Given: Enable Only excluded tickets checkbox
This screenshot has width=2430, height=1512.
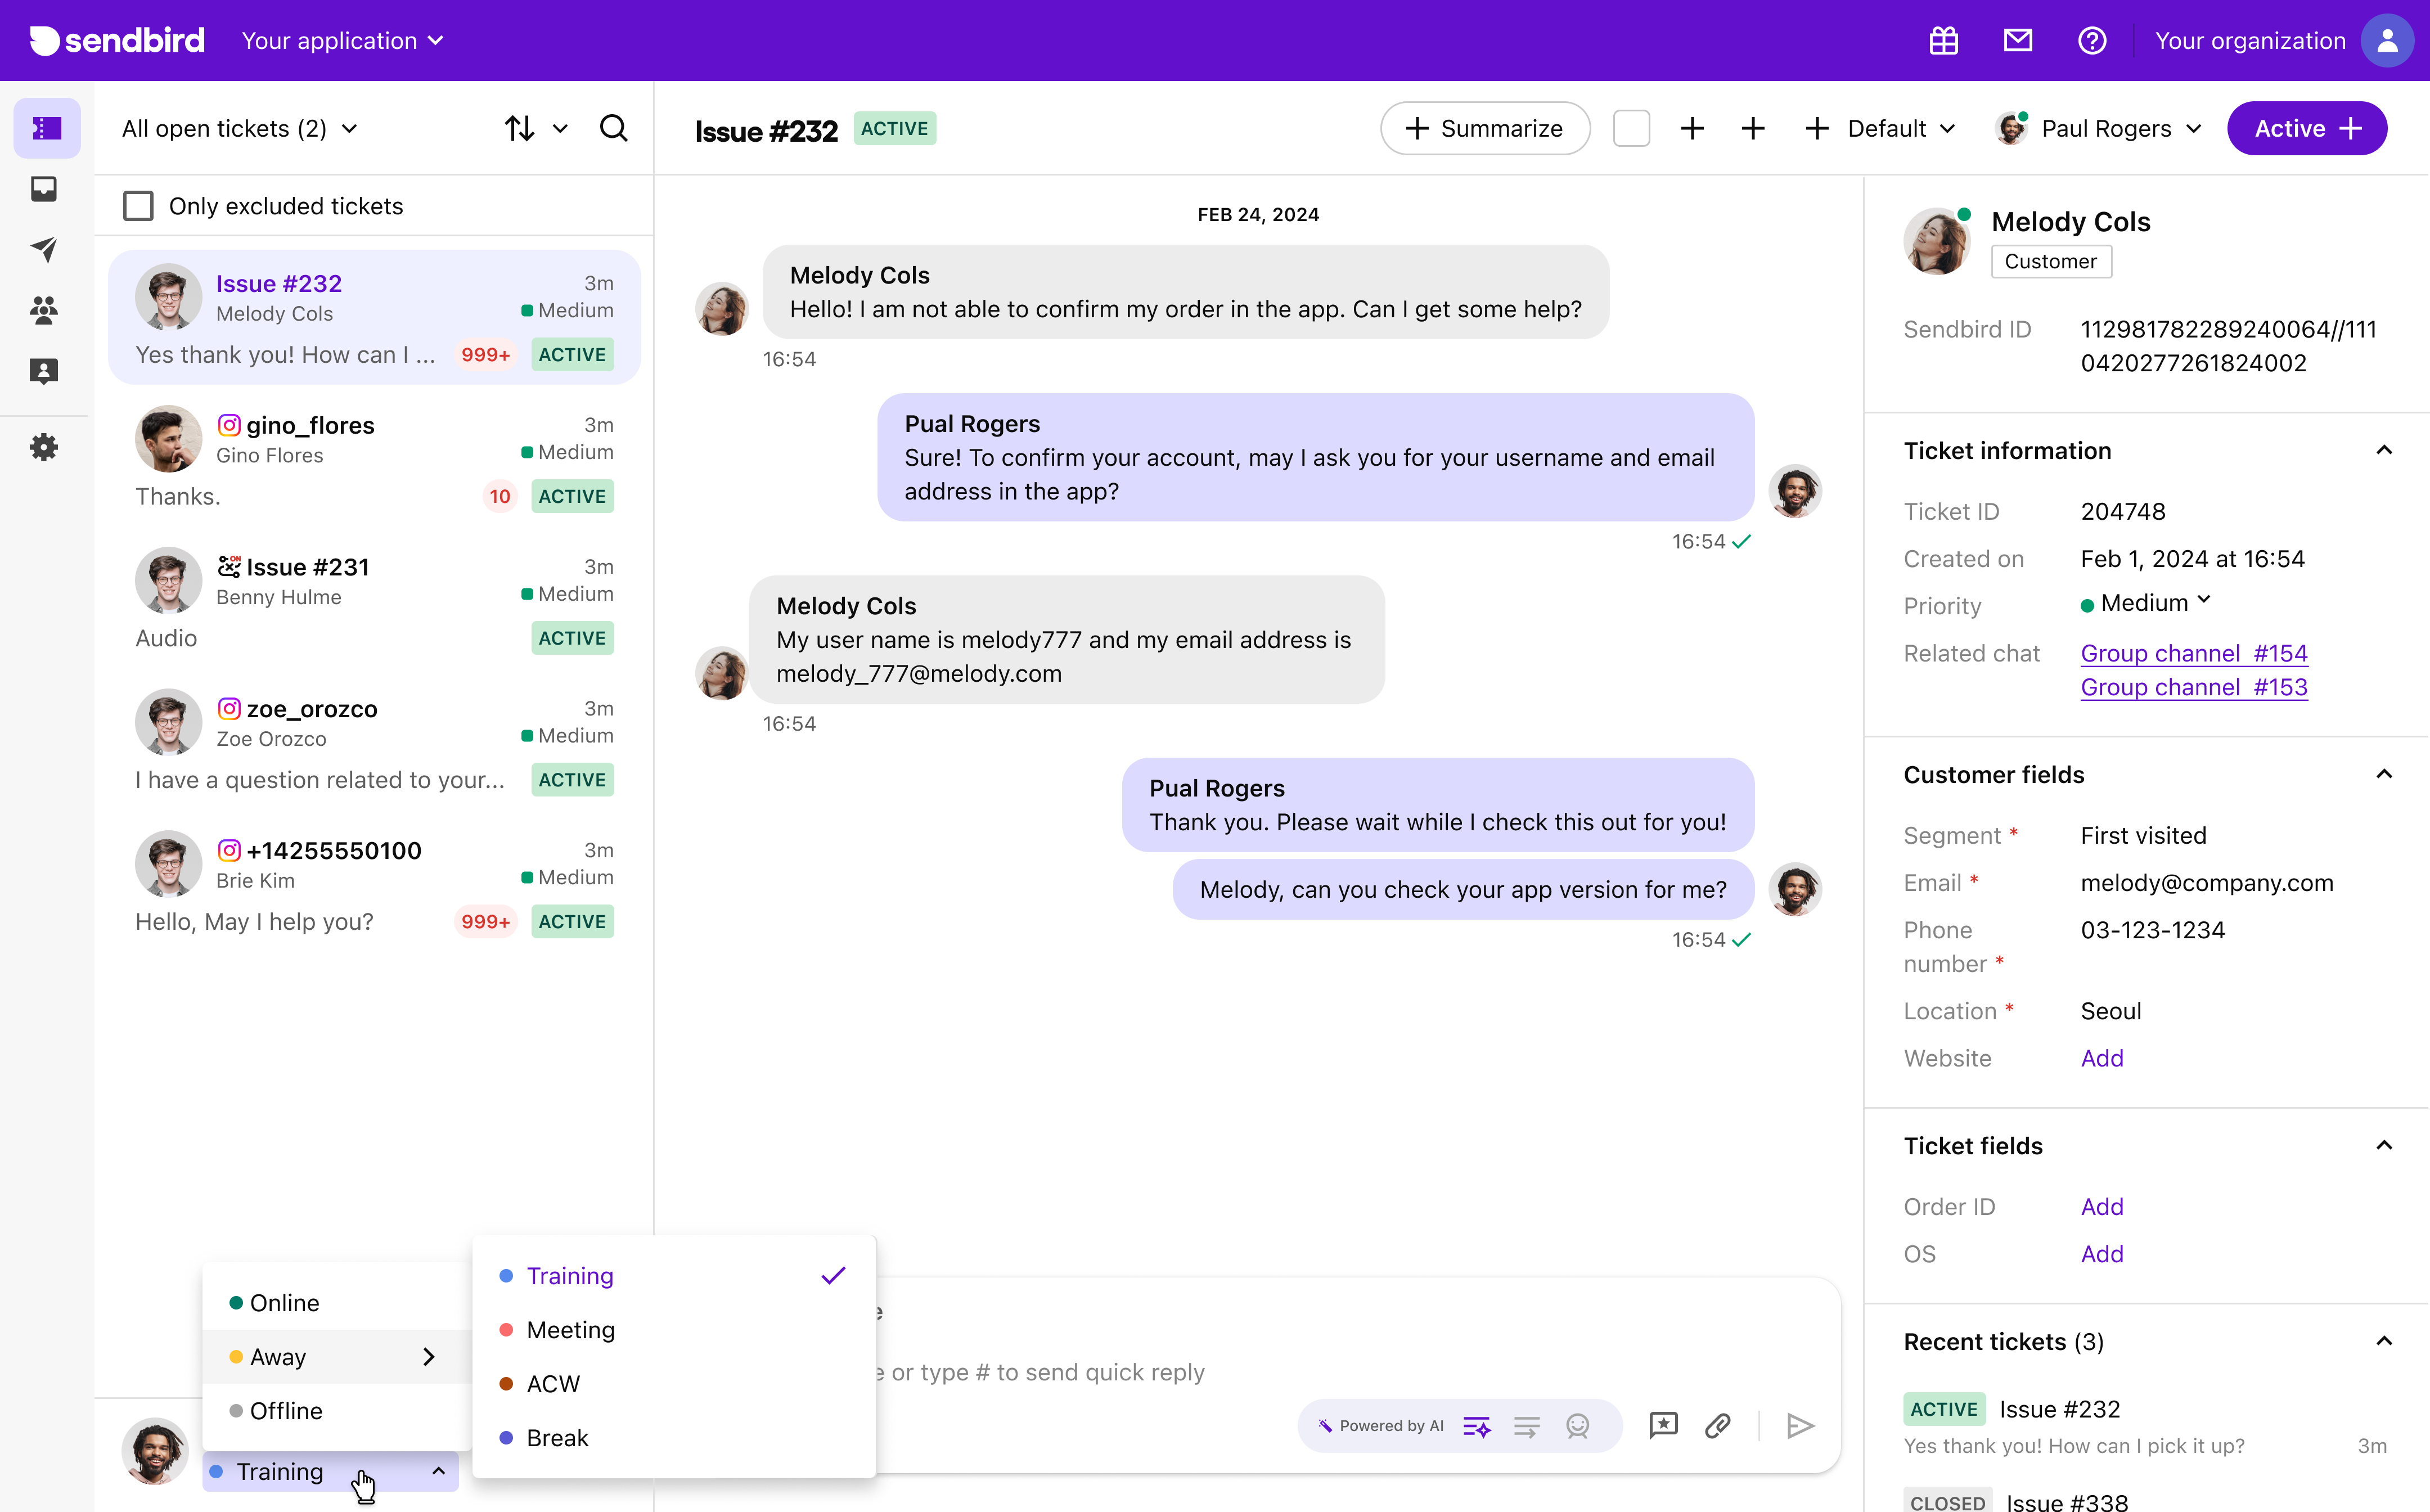Looking at the screenshot, I should pyautogui.click(x=138, y=206).
